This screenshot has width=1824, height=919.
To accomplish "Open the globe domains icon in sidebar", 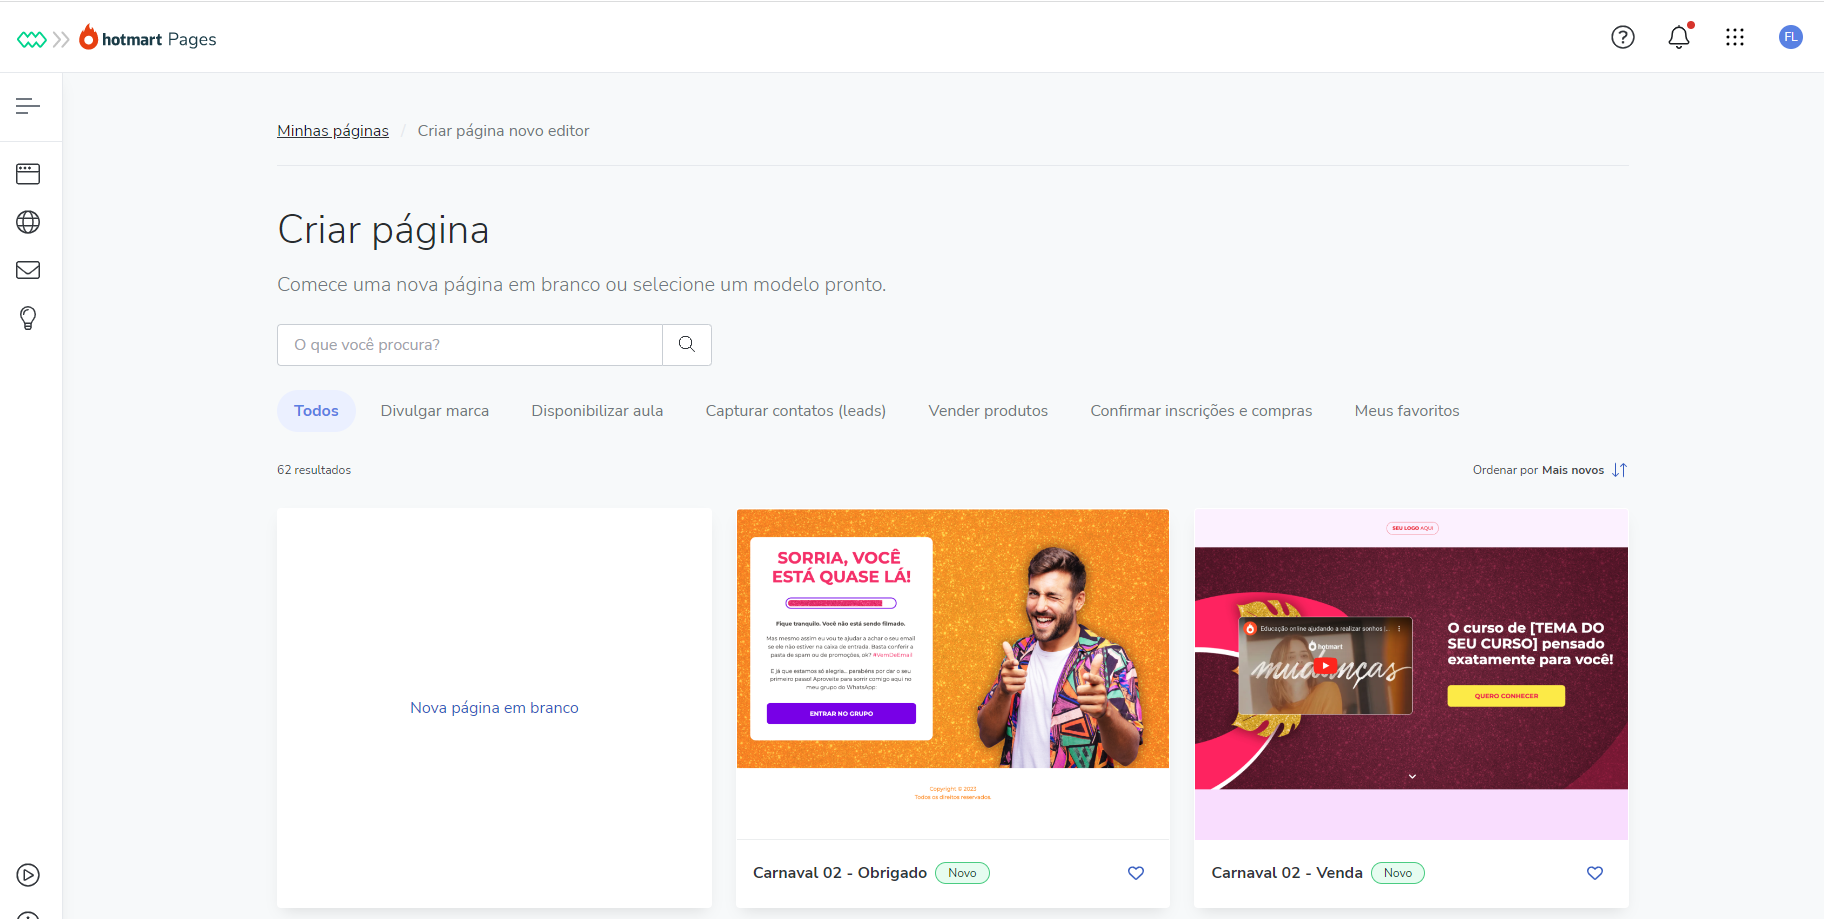I will [x=28, y=222].
